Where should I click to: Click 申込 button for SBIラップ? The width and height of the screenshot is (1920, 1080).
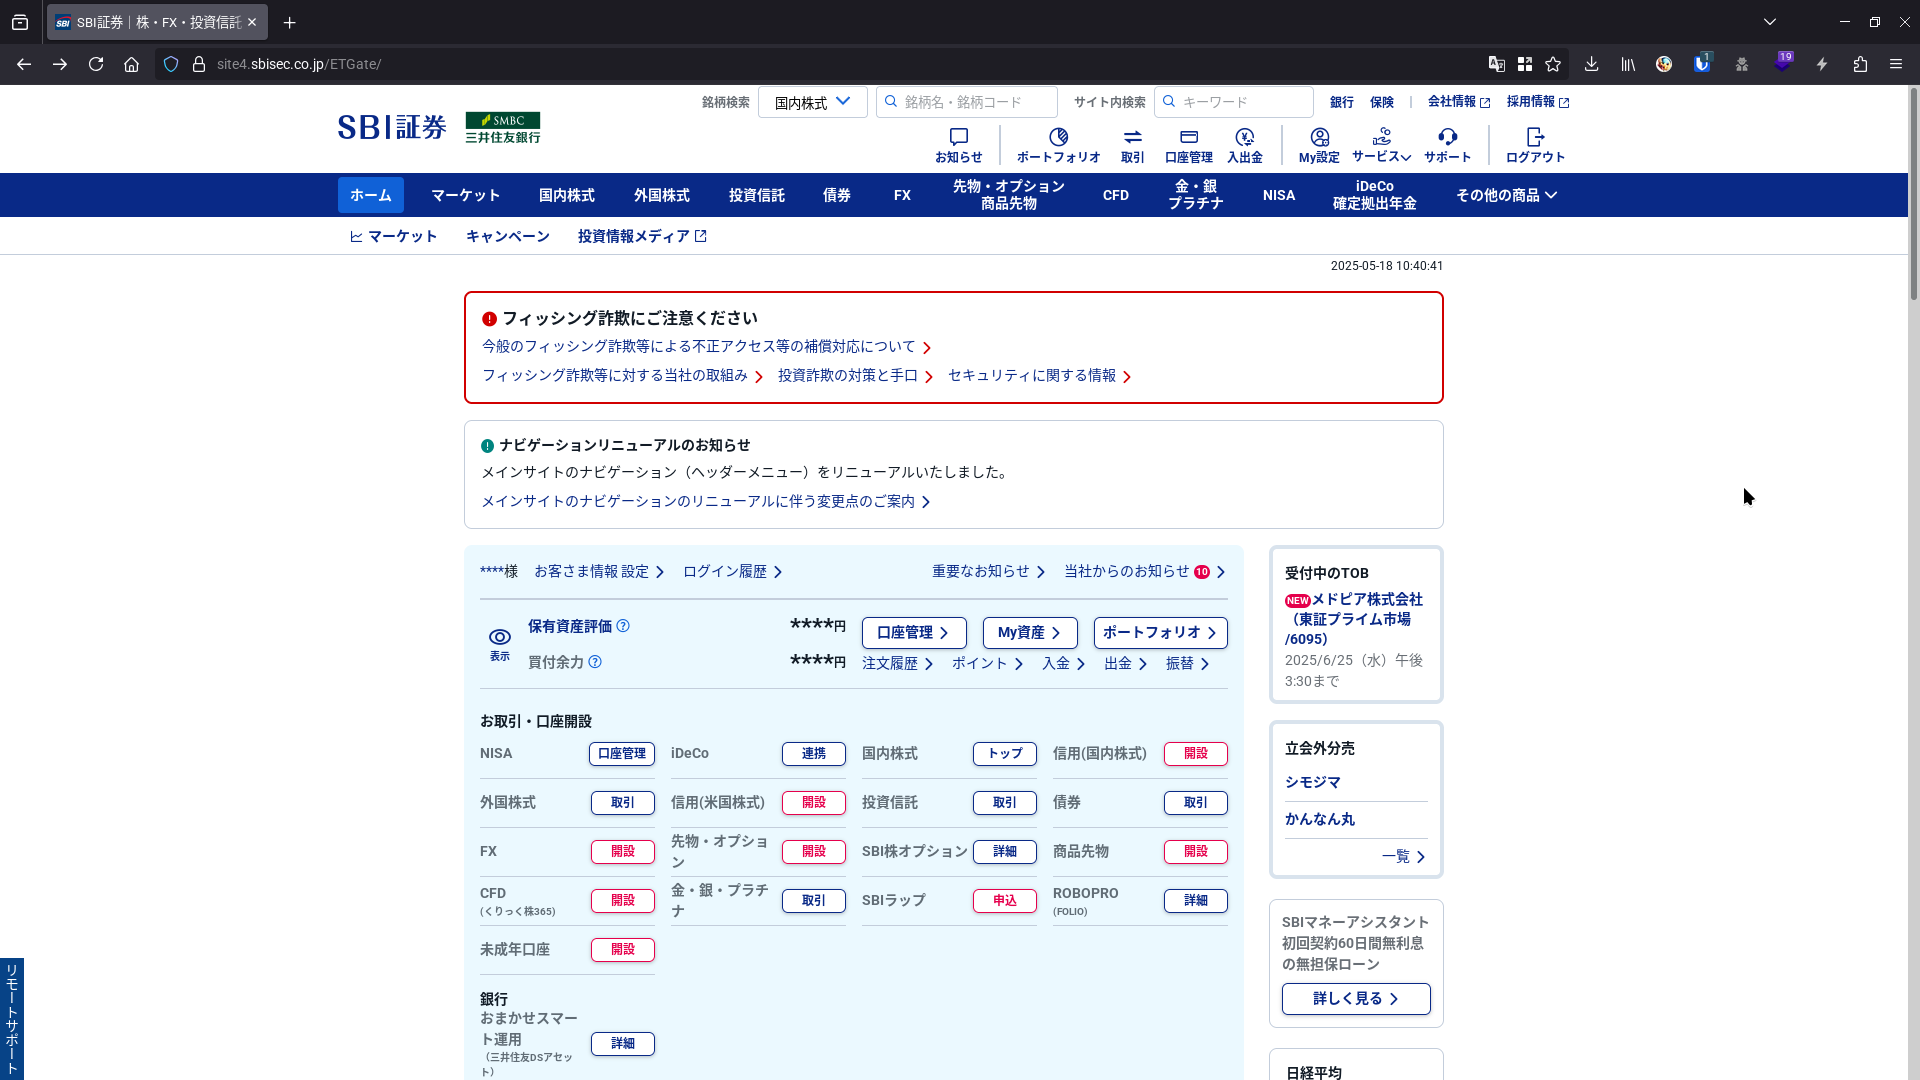(1004, 900)
